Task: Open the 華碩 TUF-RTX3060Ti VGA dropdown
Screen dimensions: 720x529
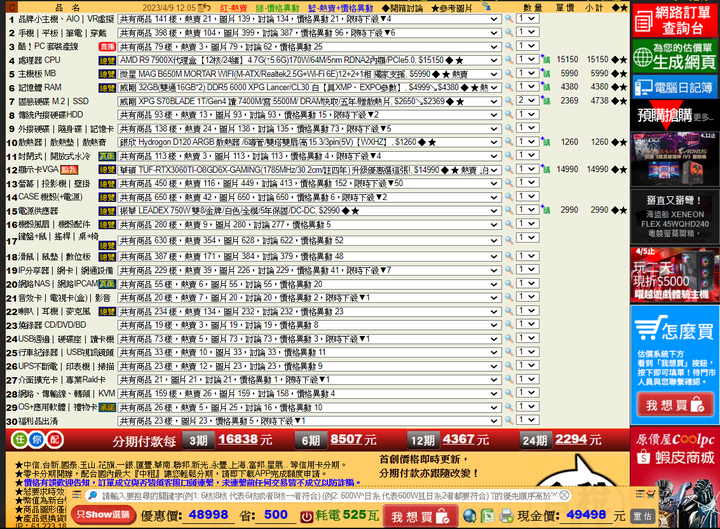Action: 309,170
